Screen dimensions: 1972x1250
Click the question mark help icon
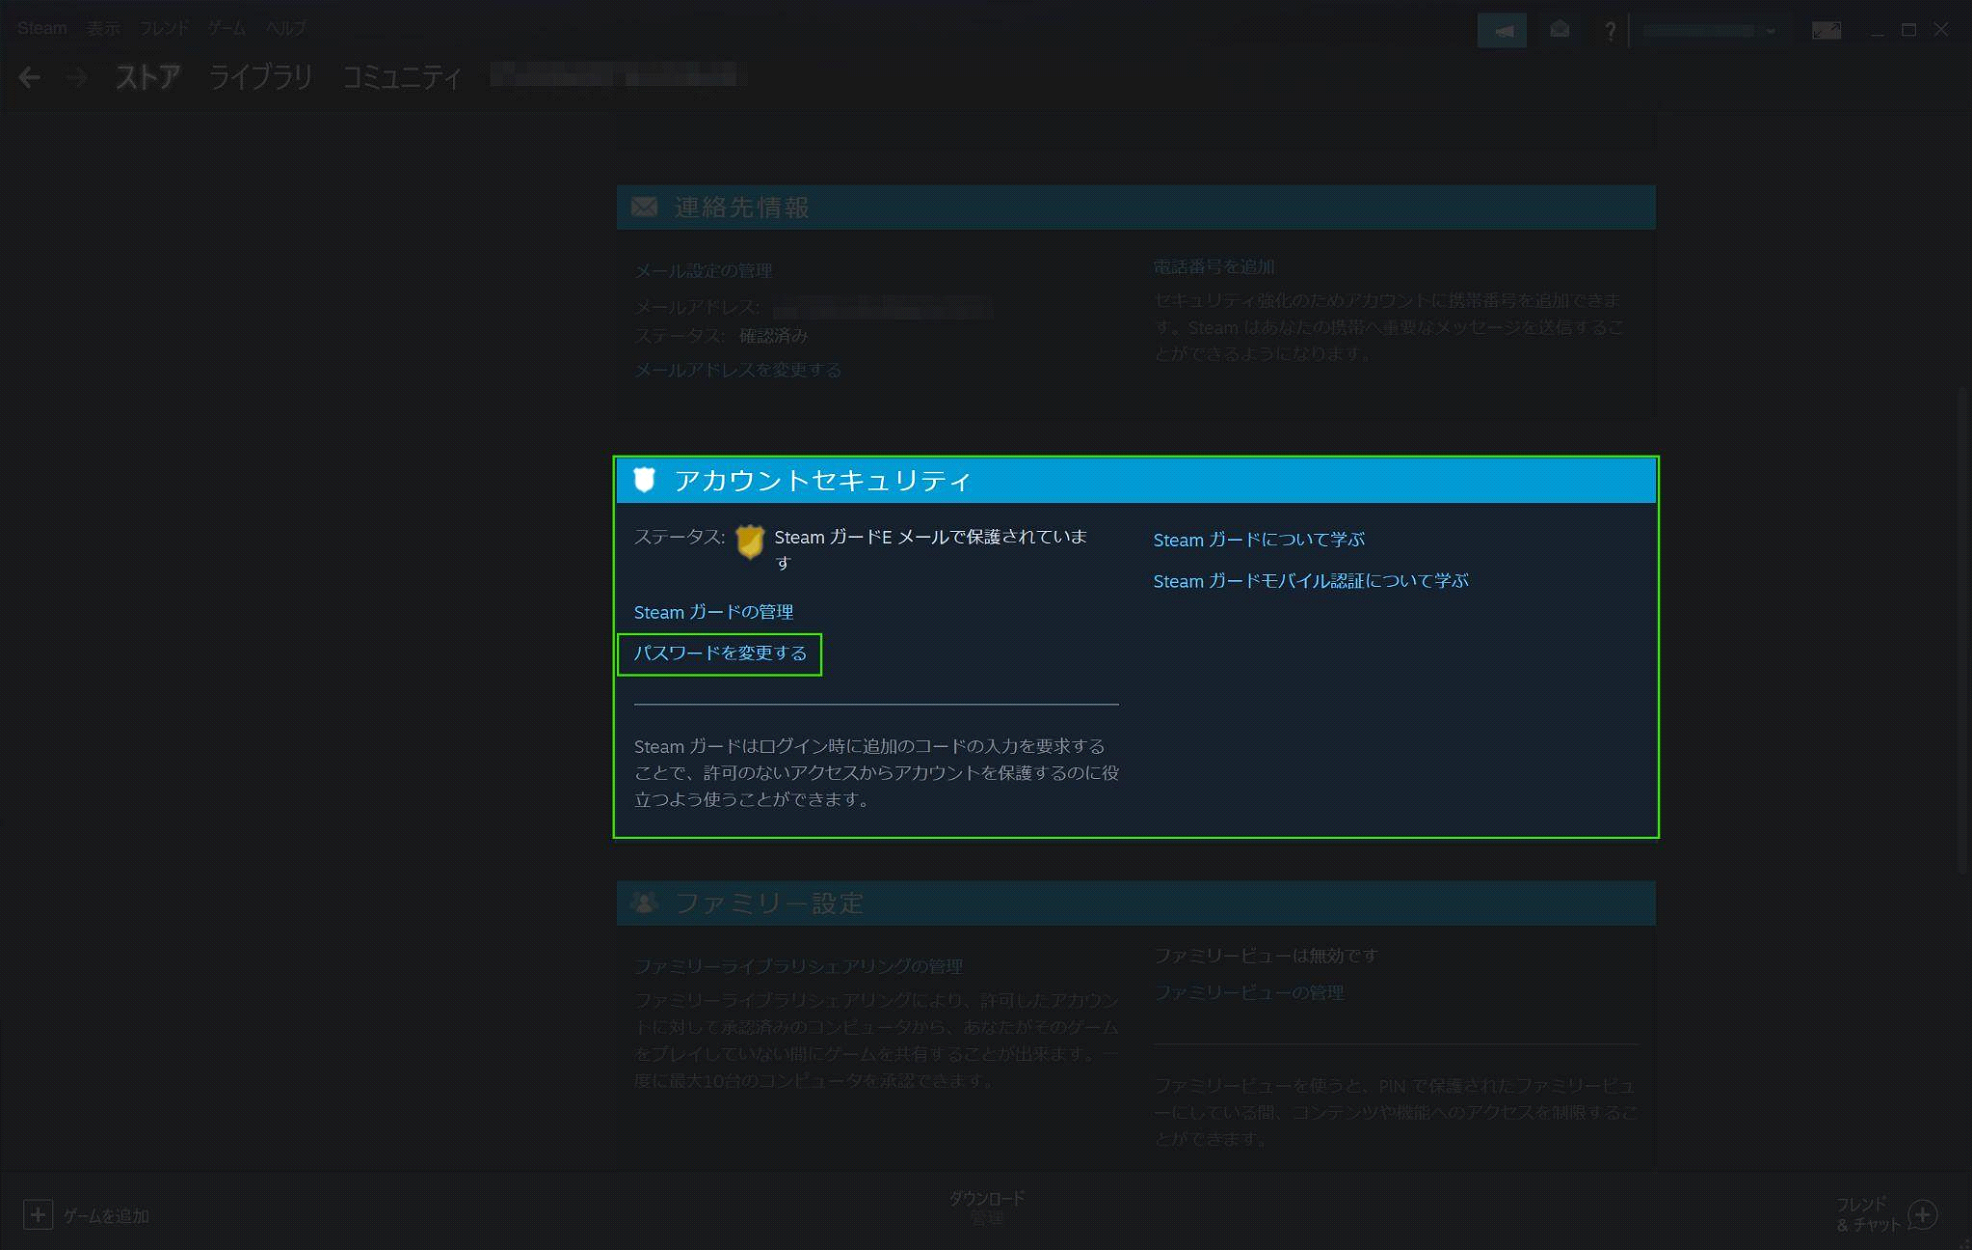1609,30
